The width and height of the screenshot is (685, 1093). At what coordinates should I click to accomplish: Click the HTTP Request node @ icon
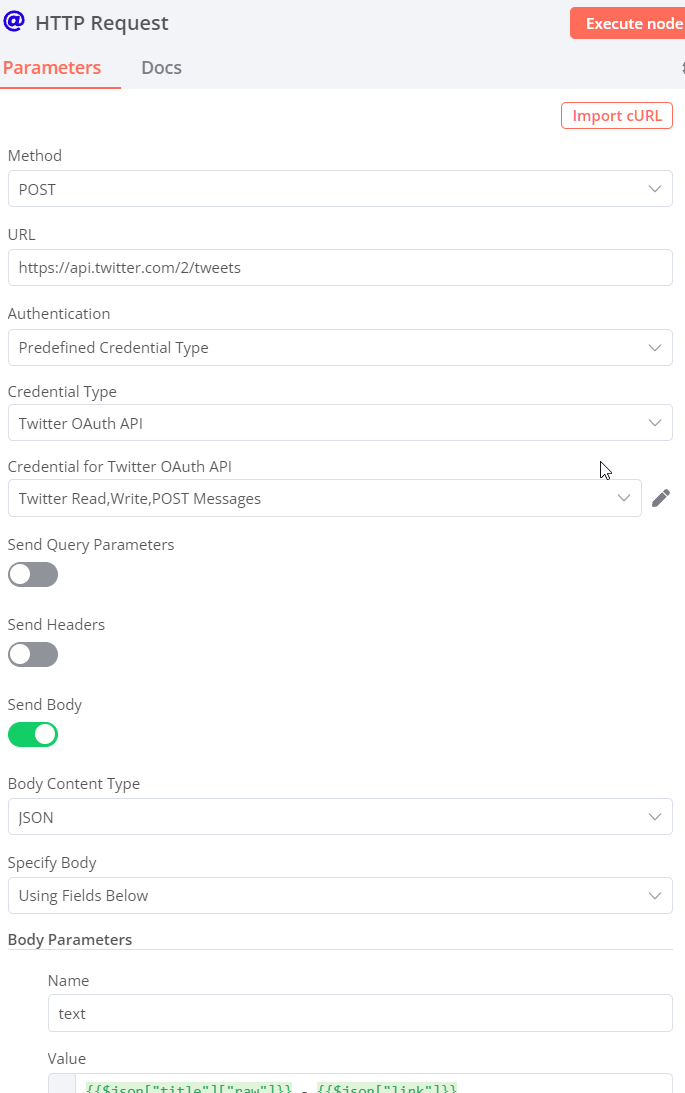pos(14,22)
